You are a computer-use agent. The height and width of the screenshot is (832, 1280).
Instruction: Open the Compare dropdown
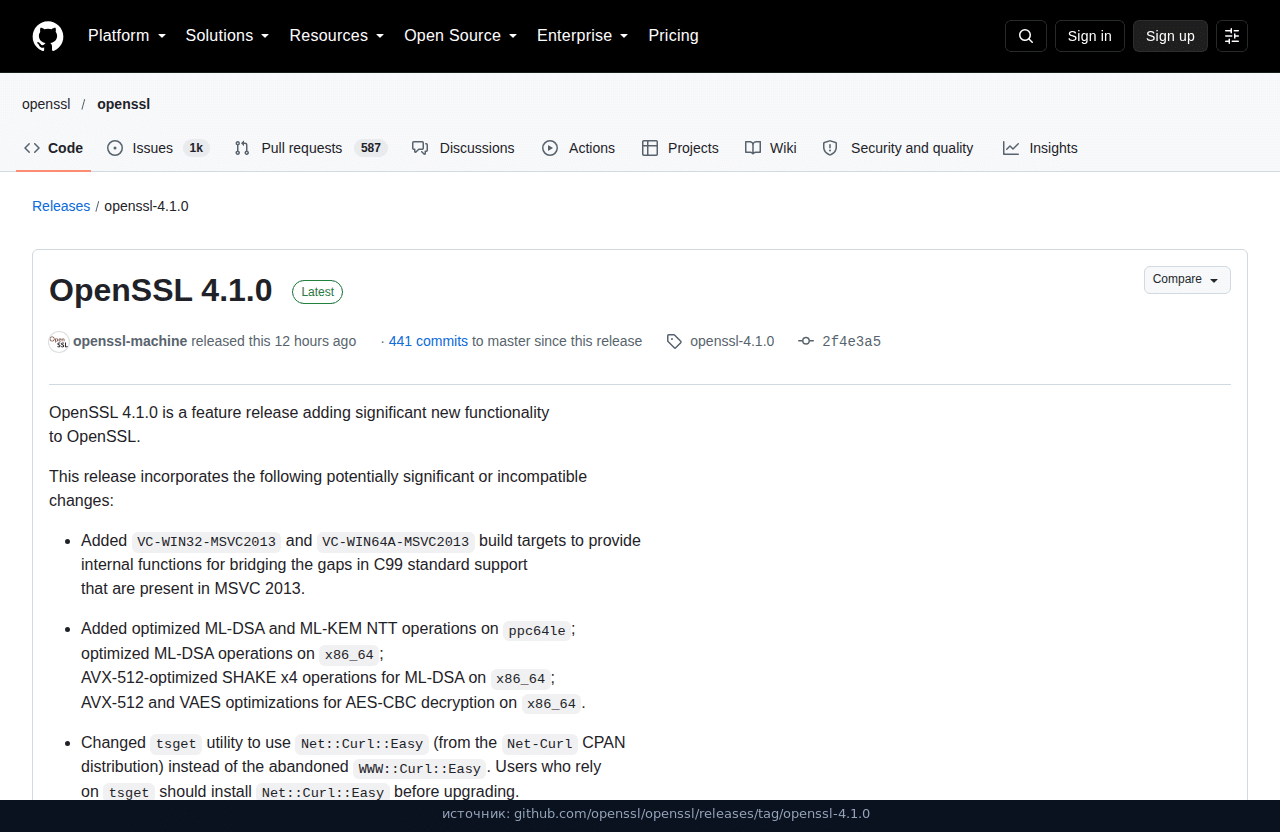1187,280
